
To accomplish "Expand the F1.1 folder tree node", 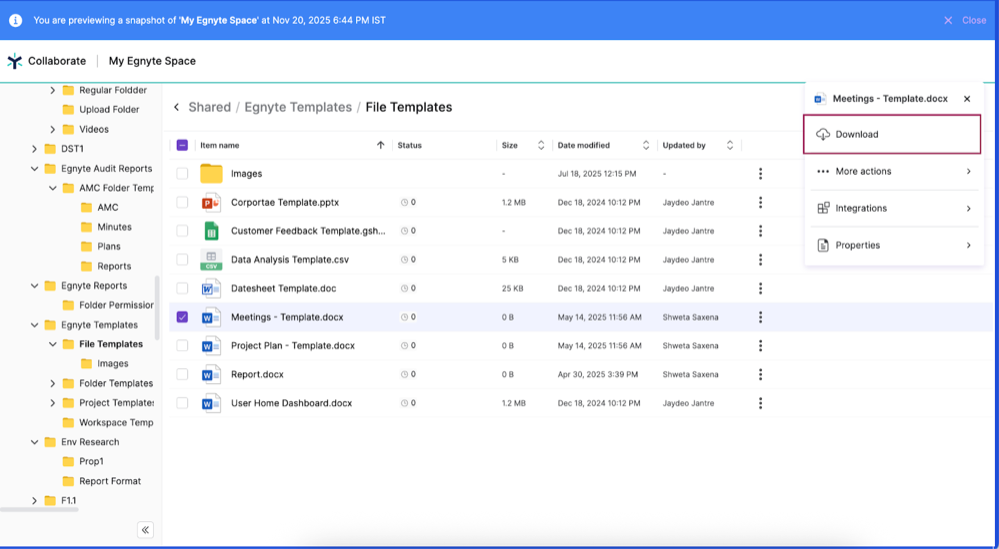I will point(34,501).
